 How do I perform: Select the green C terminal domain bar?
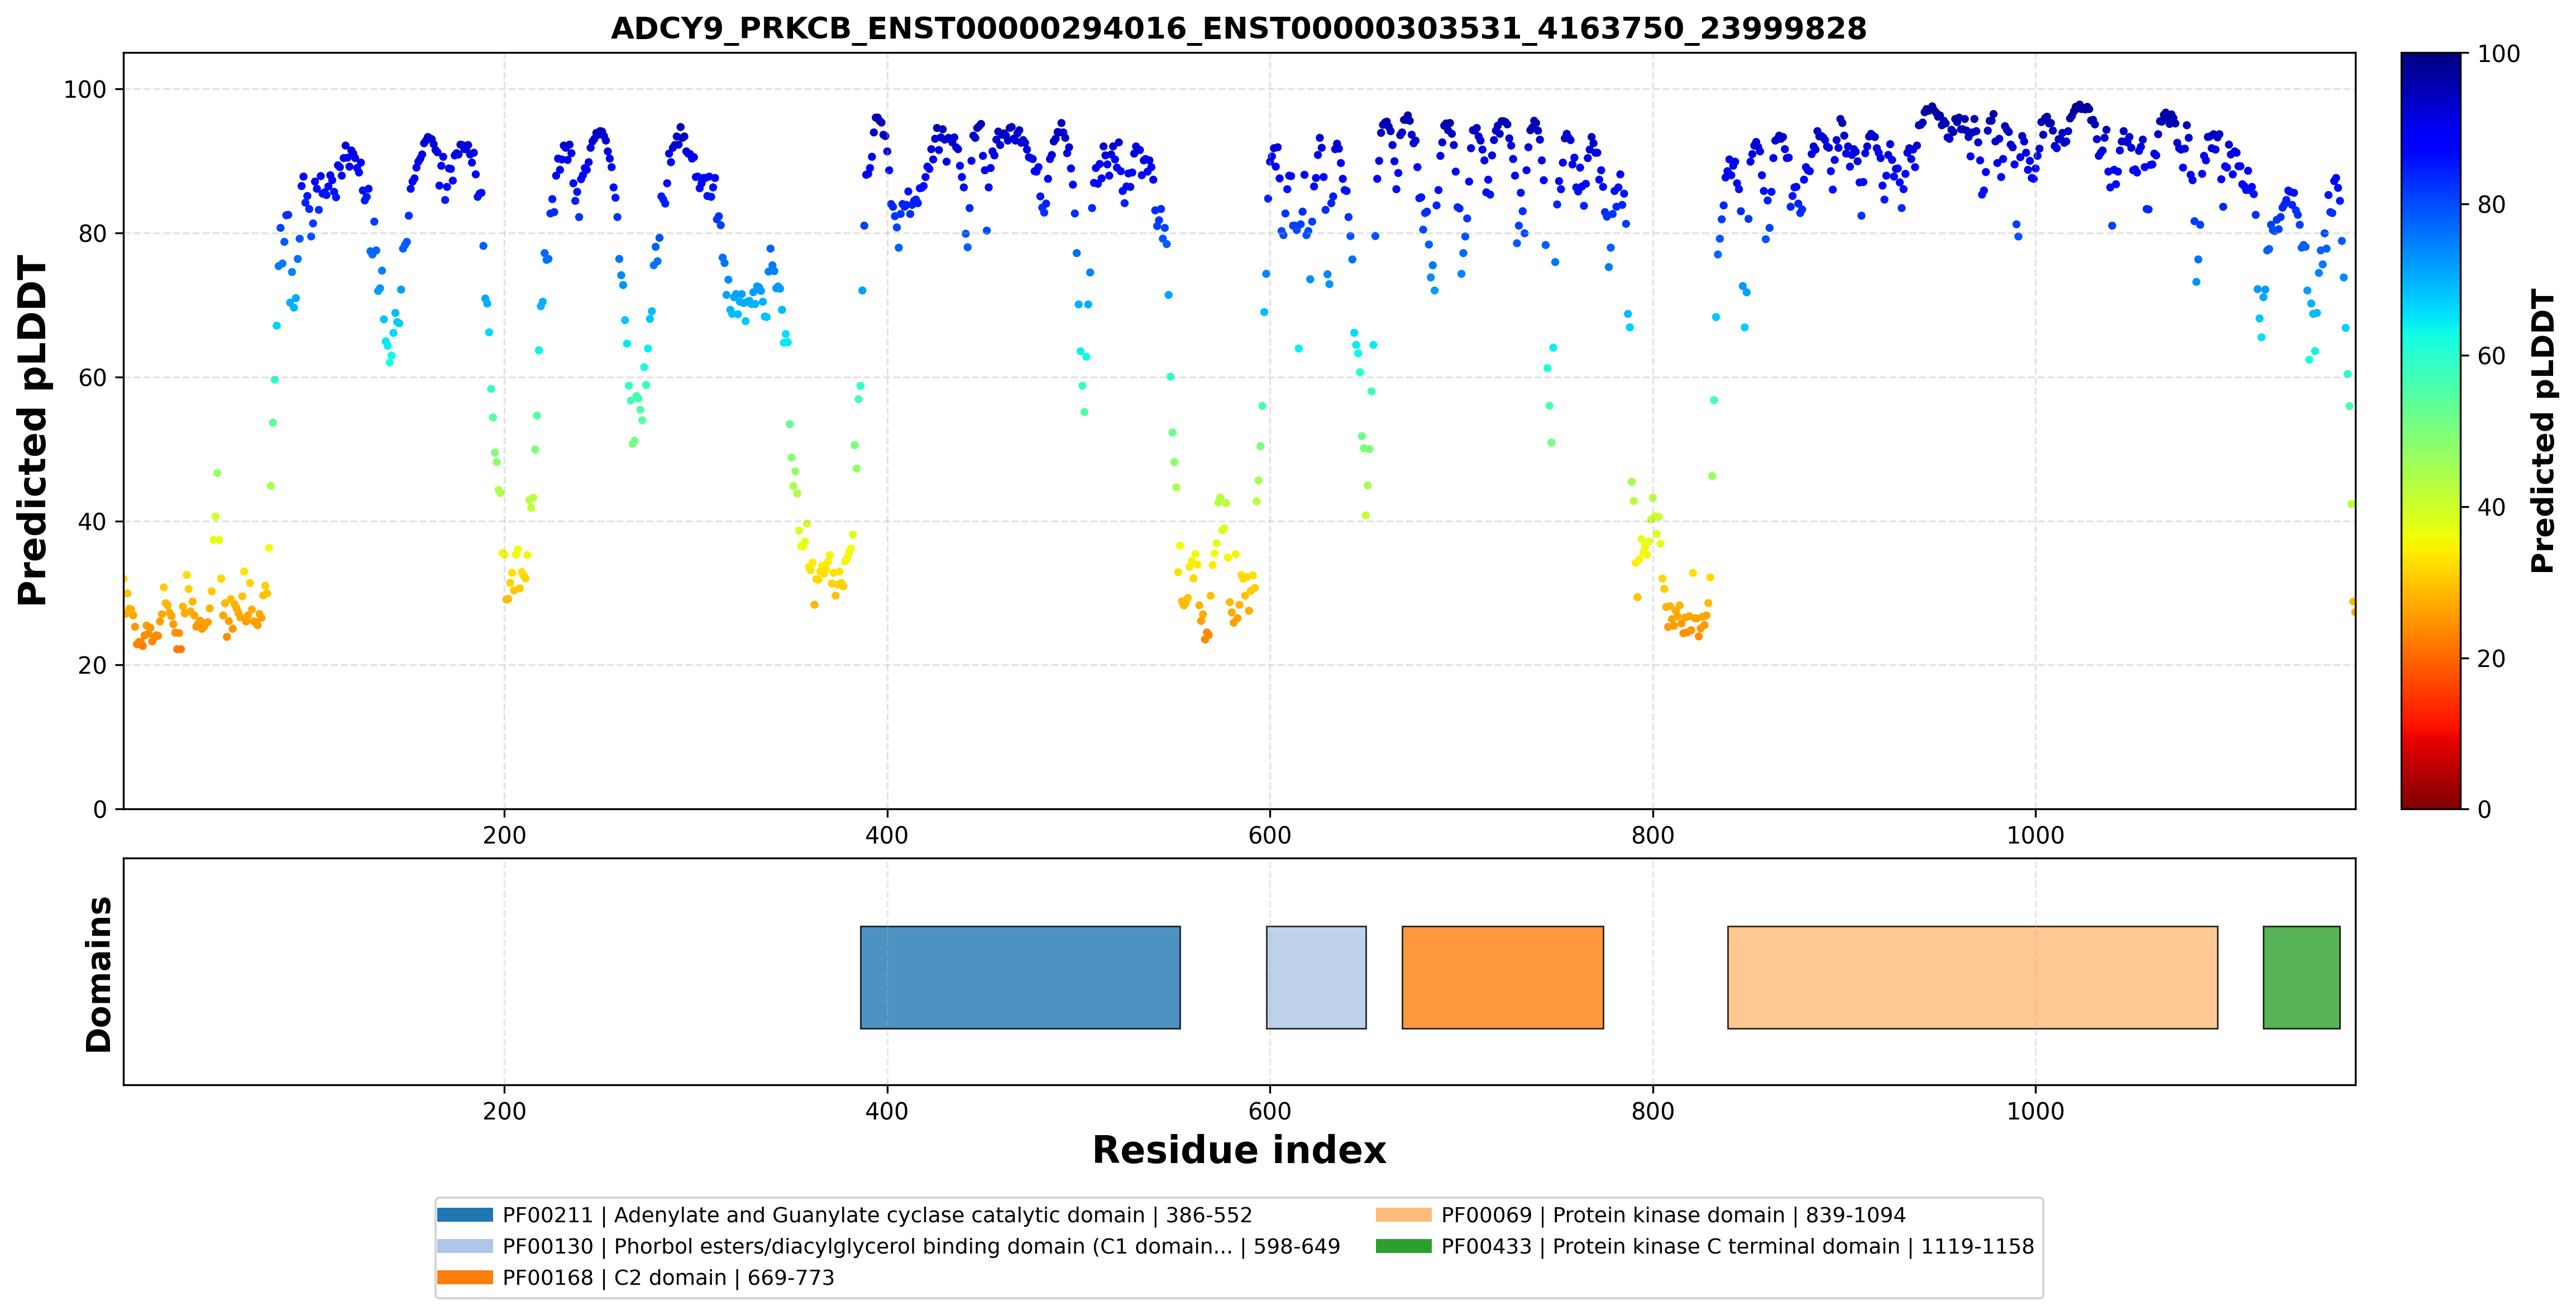click(2302, 977)
